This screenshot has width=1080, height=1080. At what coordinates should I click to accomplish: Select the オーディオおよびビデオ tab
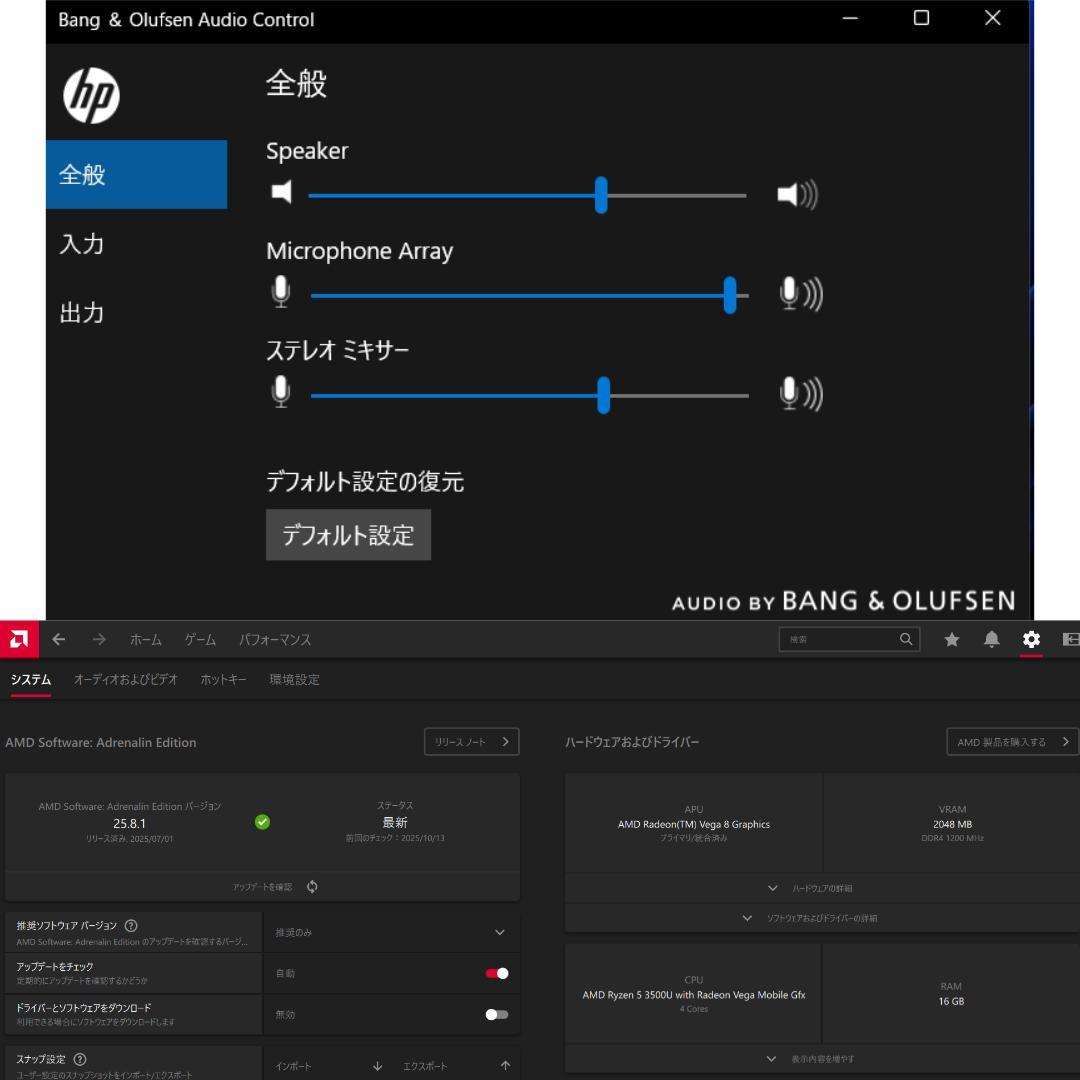(x=122, y=679)
